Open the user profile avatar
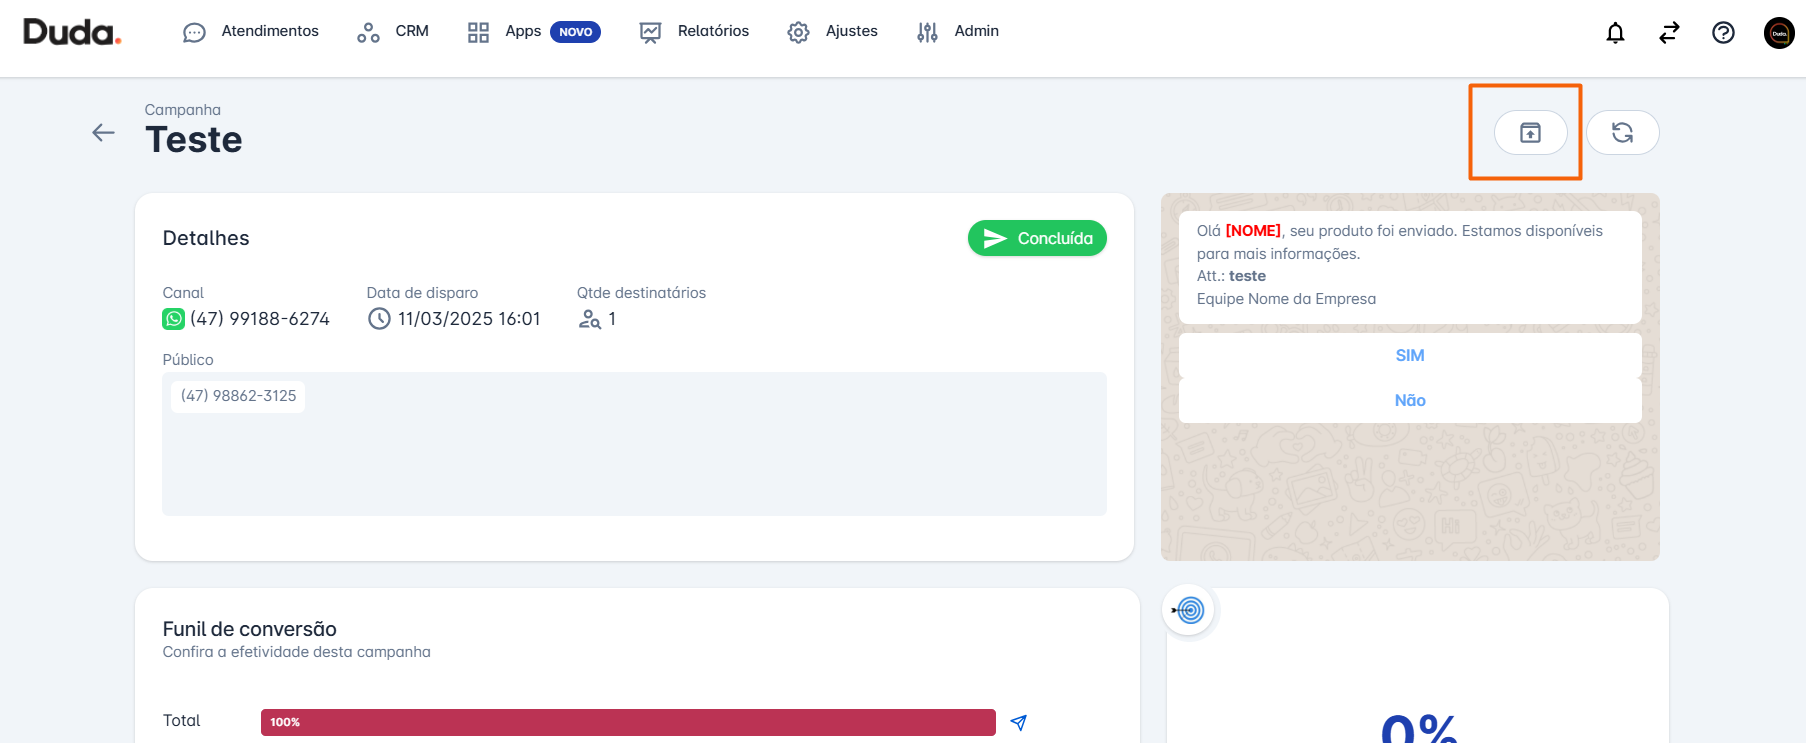1806x743 pixels. [x=1779, y=33]
